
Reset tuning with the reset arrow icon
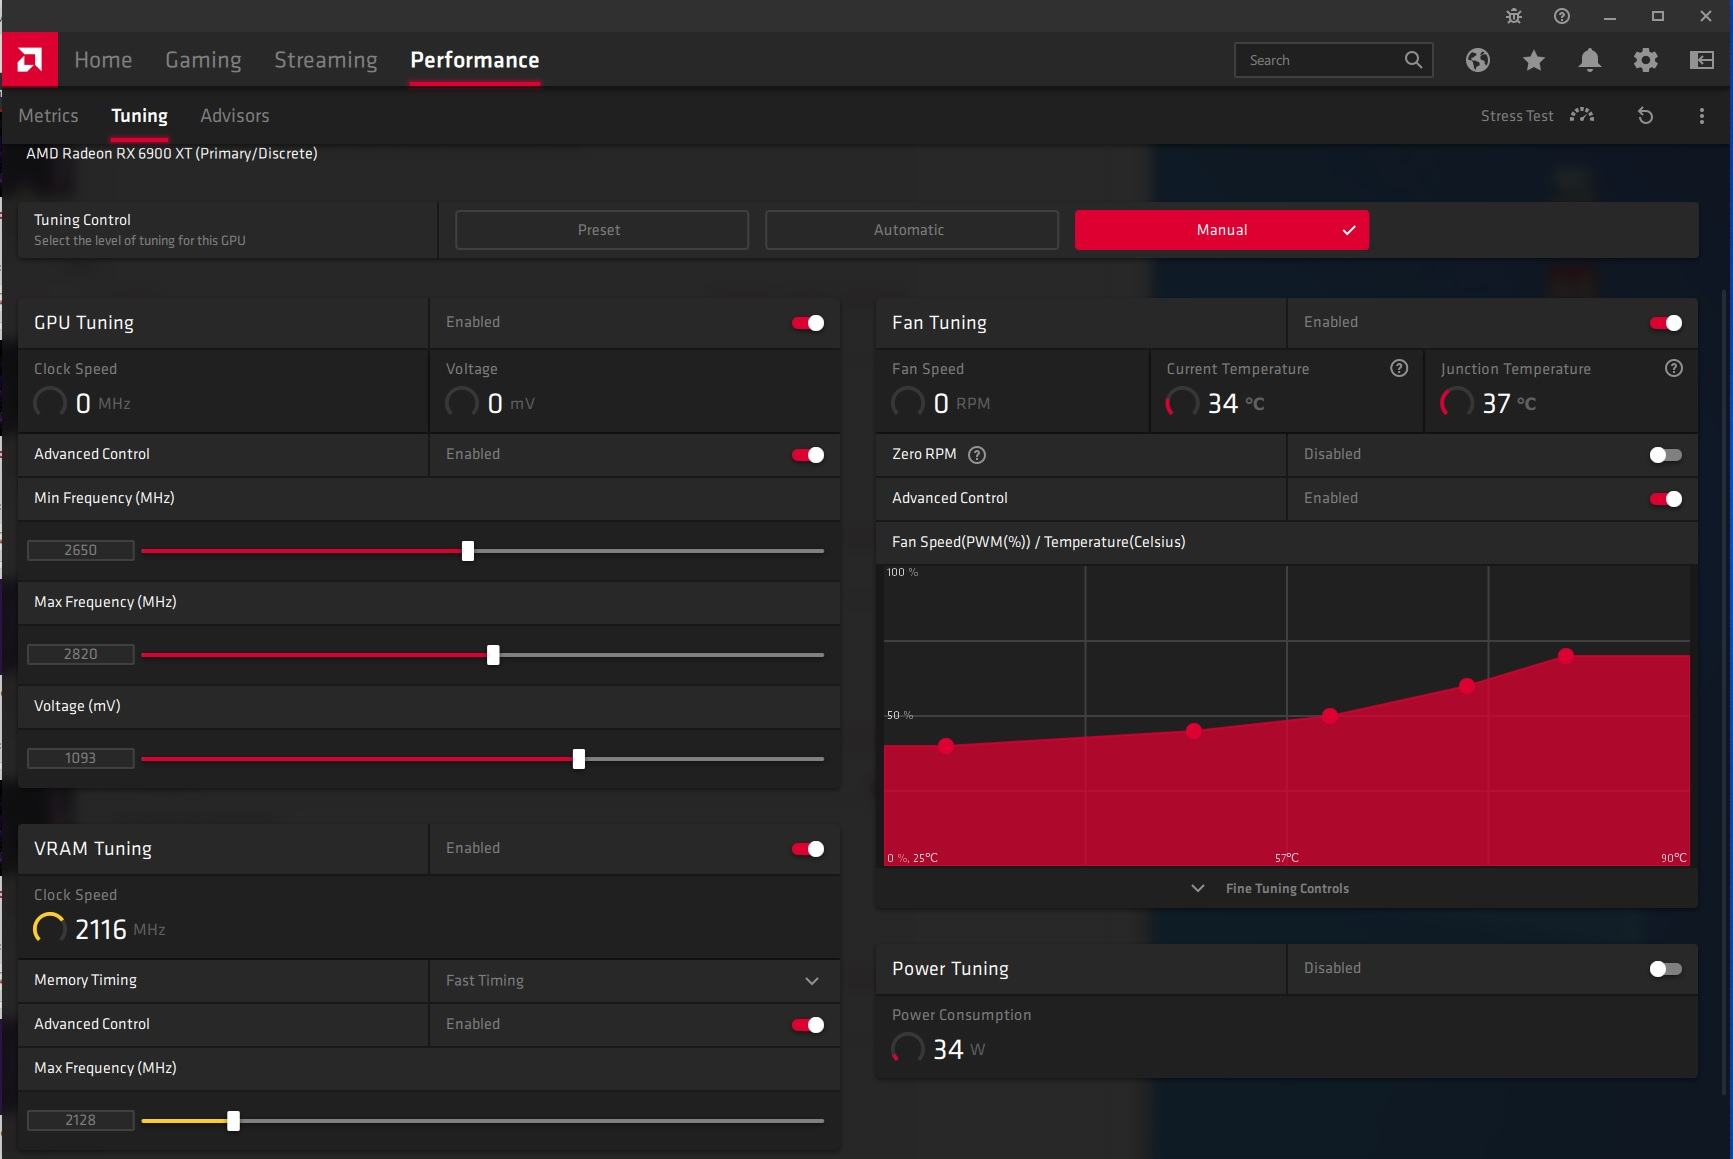[1645, 116]
